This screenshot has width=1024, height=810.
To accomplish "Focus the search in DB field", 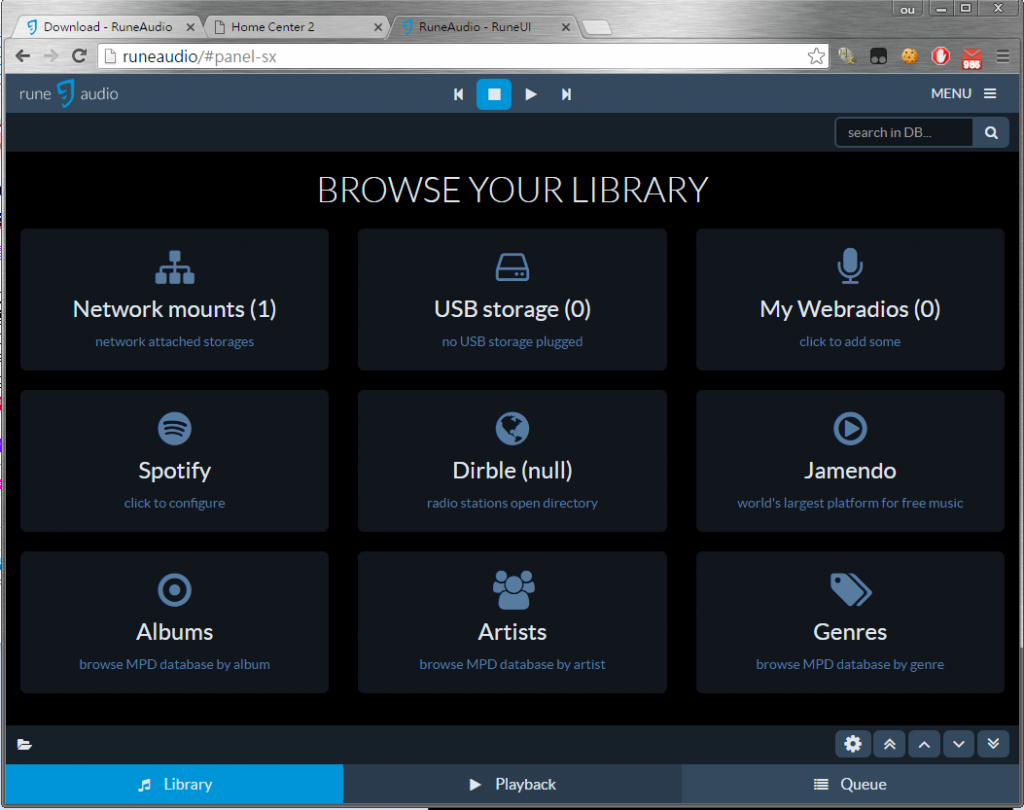I will click(x=904, y=132).
